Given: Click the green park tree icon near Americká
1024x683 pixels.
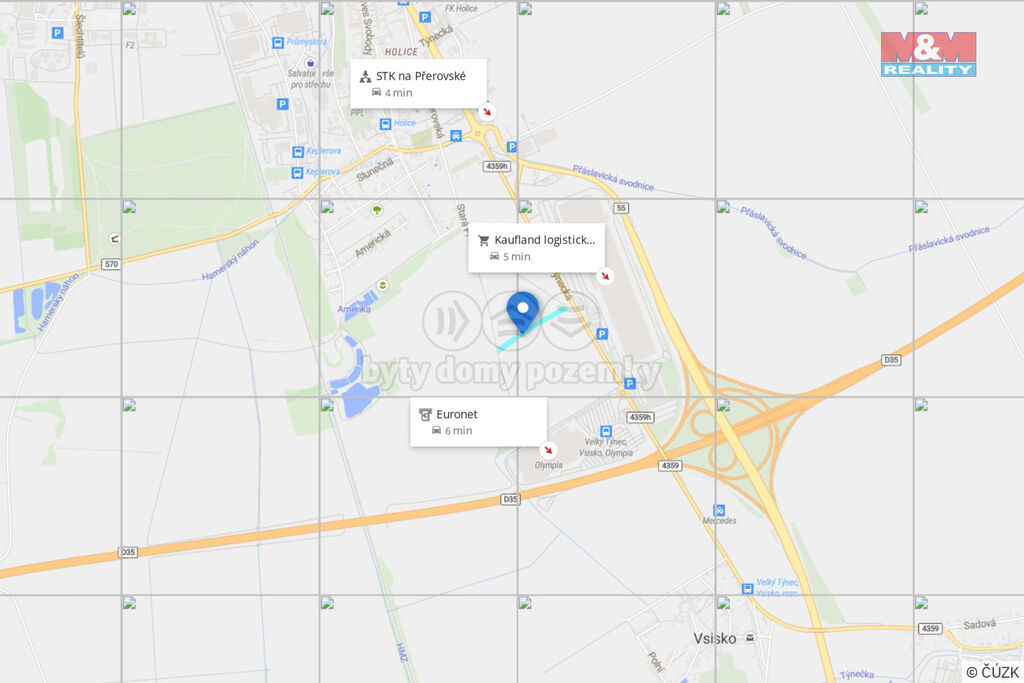Looking at the screenshot, I should pos(377,210).
